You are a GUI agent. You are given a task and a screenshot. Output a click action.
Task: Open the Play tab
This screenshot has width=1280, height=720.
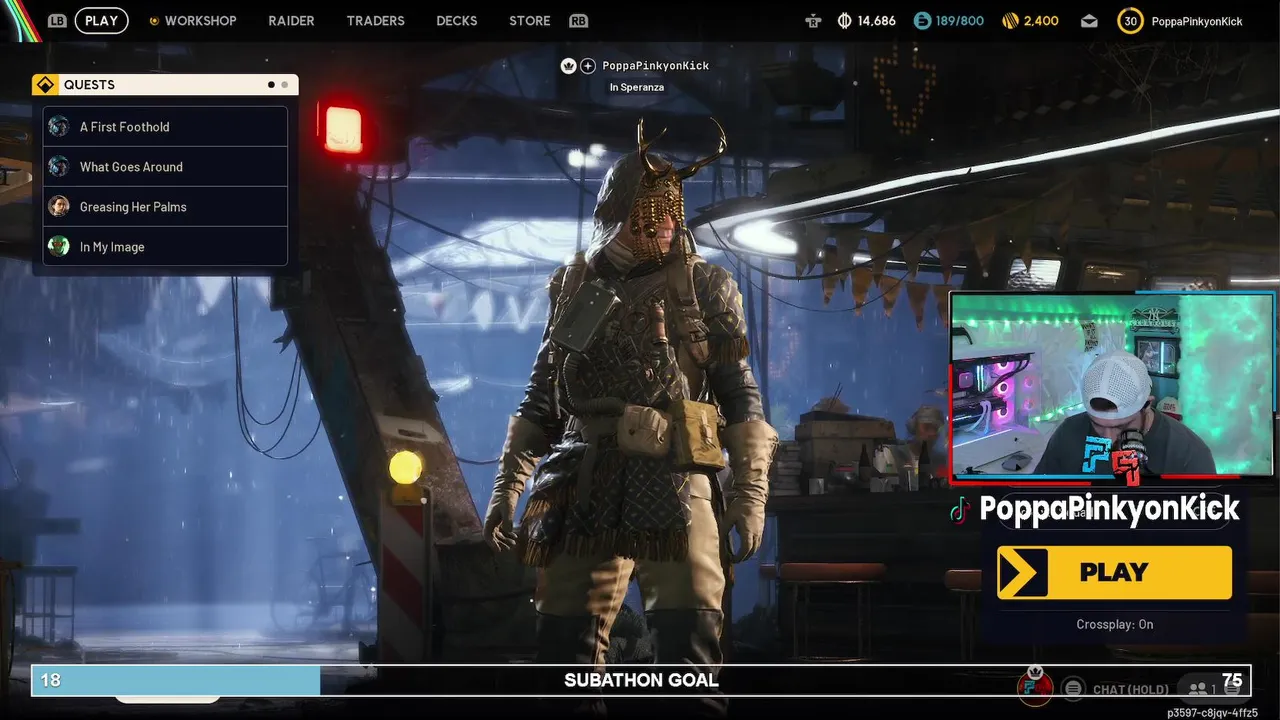tap(101, 20)
